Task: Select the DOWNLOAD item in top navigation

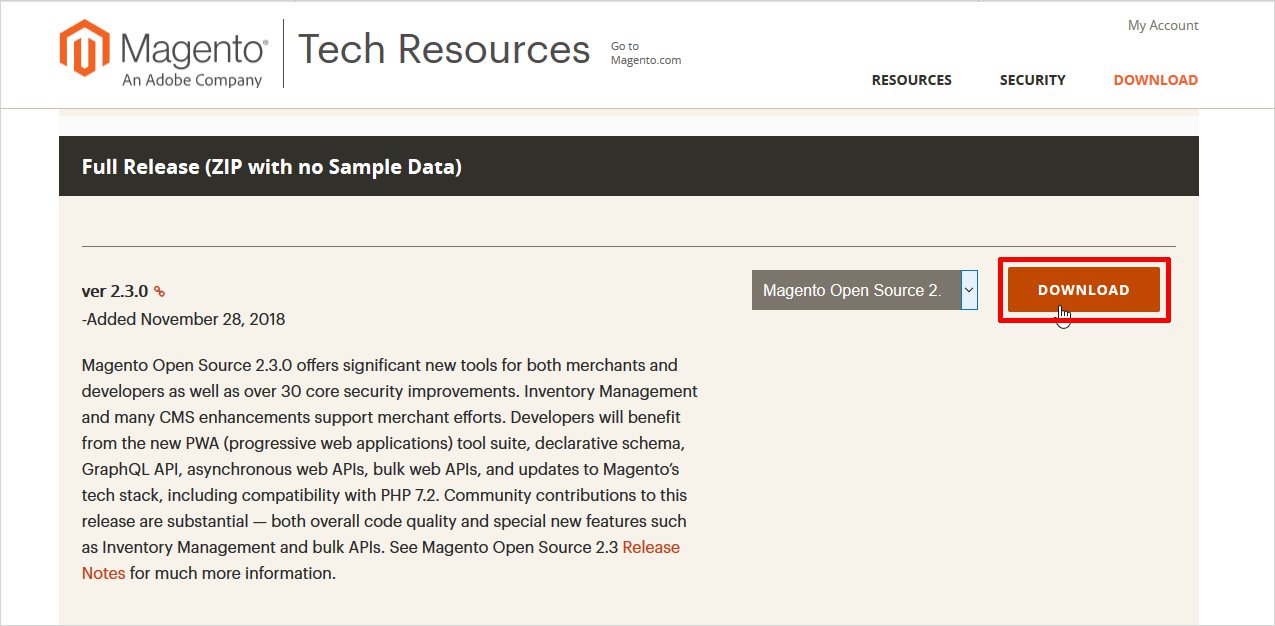Action: click(1155, 80)
